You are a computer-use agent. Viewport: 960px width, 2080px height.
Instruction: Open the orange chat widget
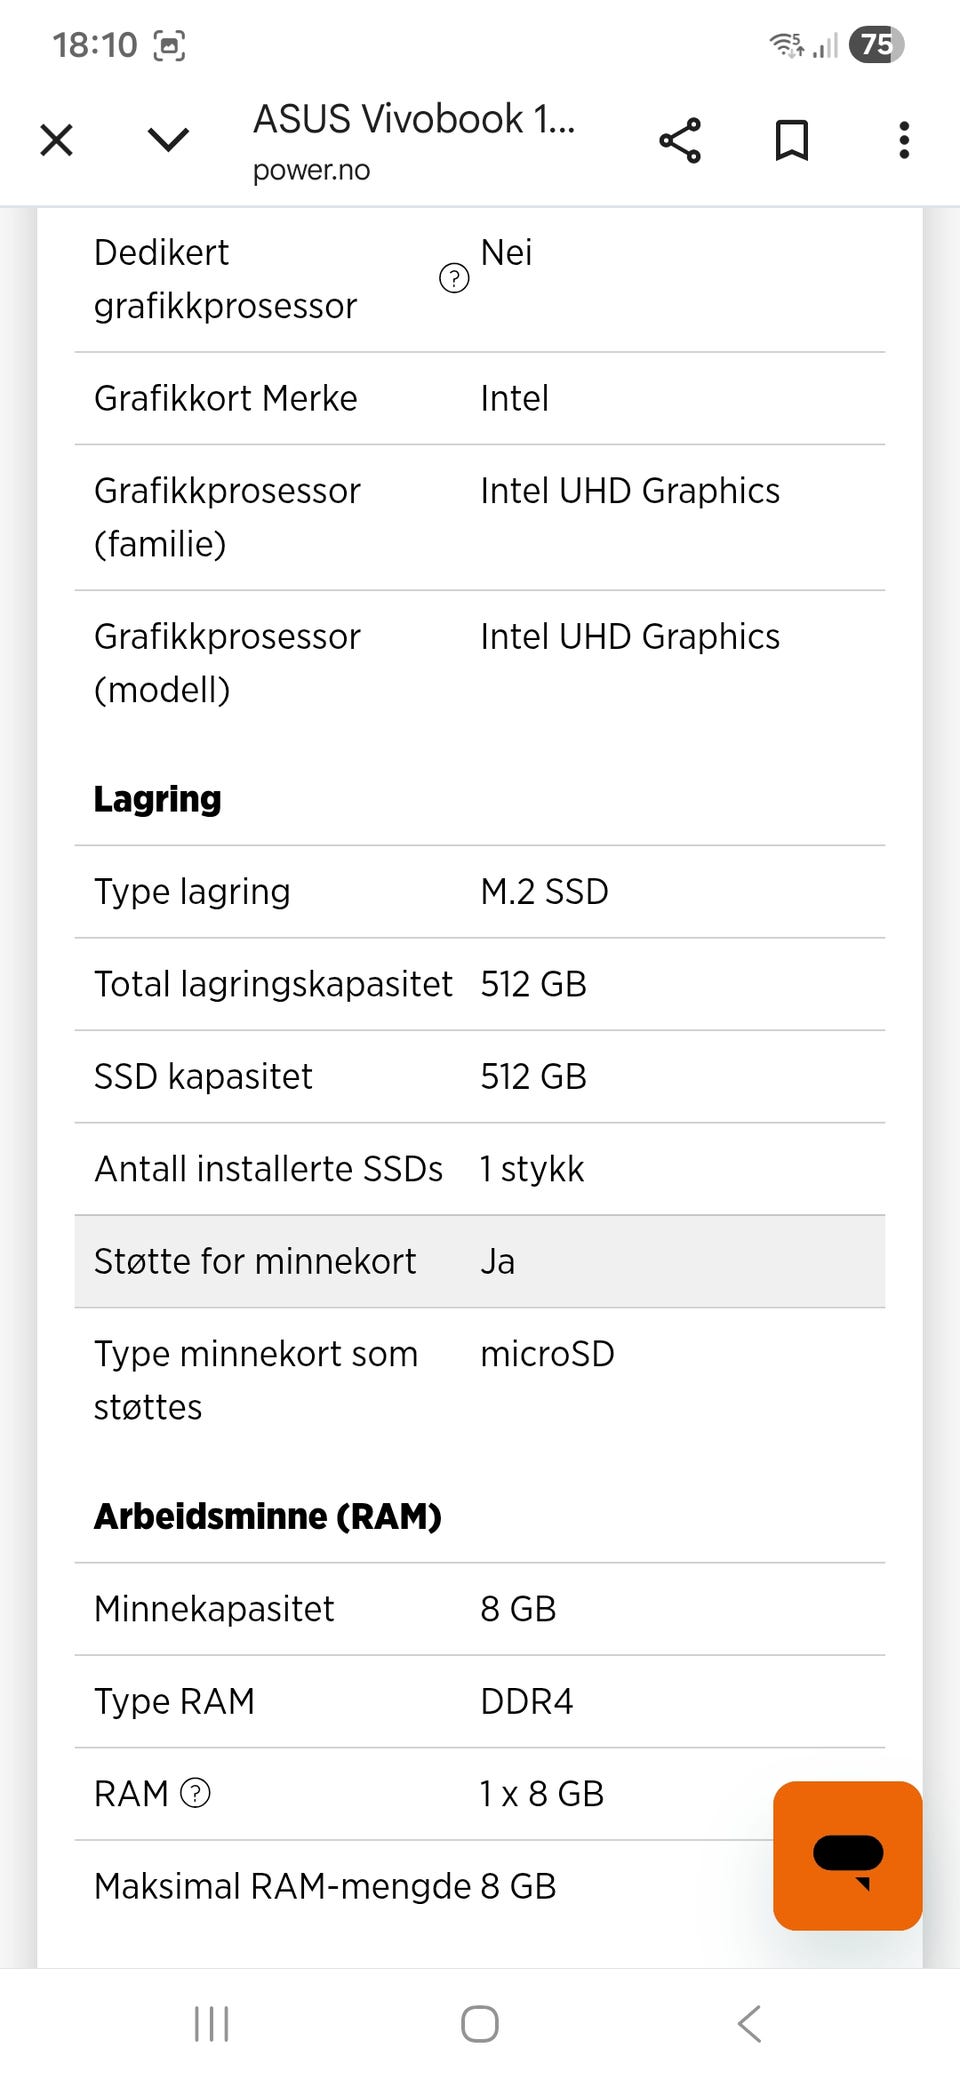coord(847,1855)
